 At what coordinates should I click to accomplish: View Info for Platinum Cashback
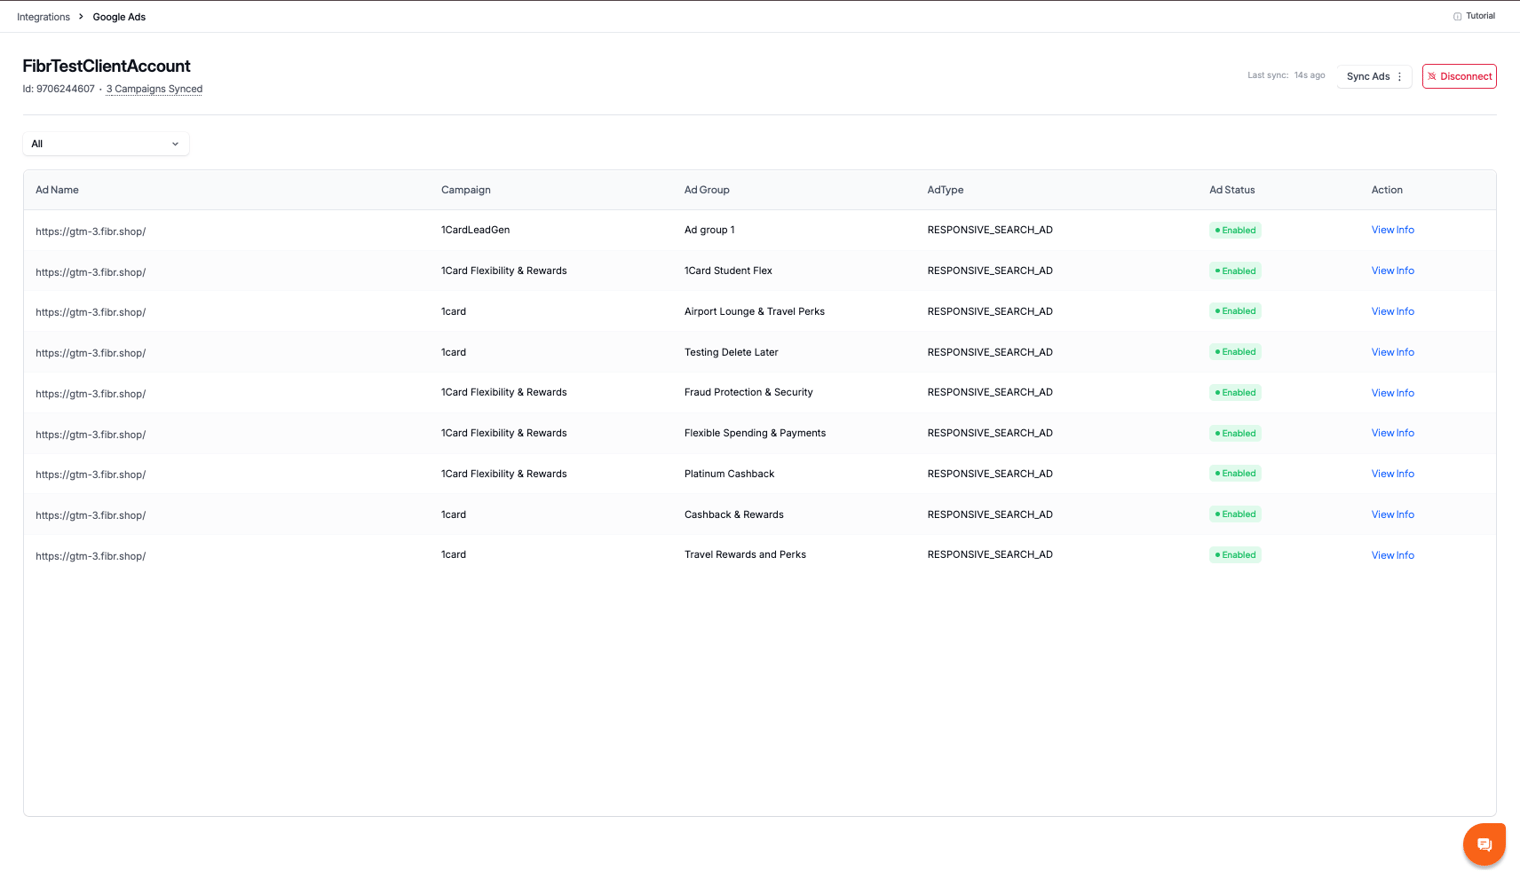1392,474
